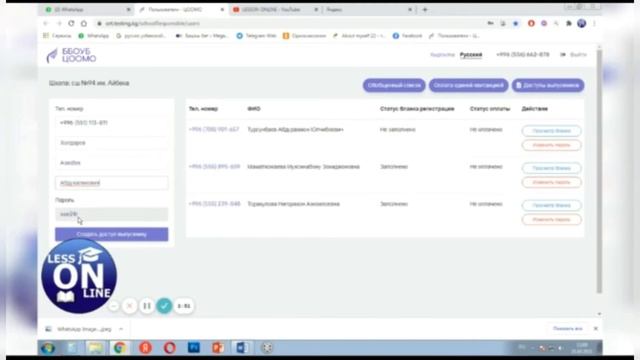
Task: Log out with the Выйти link
Action: pyautogui.click(x=574, y=55)
